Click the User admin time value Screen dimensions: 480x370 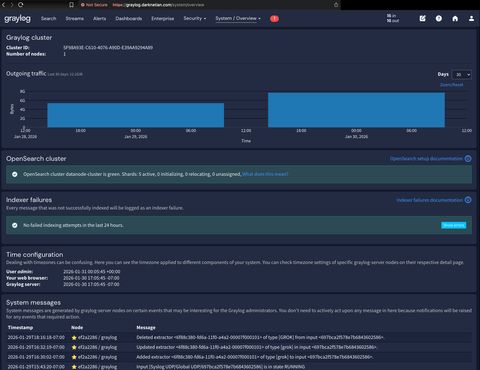(x=92, y=272)
